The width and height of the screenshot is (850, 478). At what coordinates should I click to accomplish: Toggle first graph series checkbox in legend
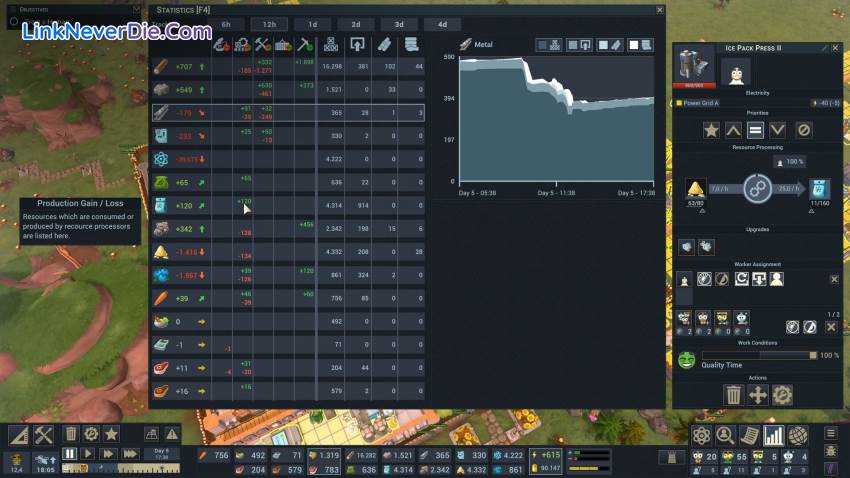tap(545, 45)
